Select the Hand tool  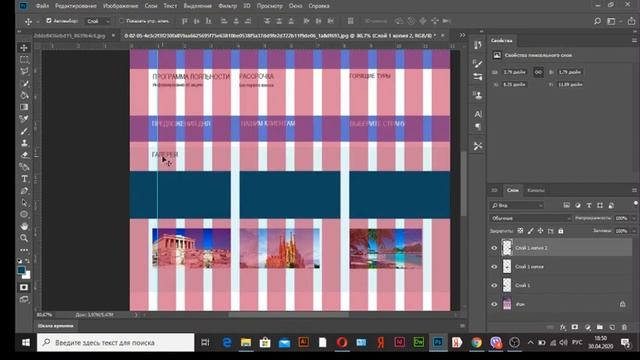click(24, 226)
